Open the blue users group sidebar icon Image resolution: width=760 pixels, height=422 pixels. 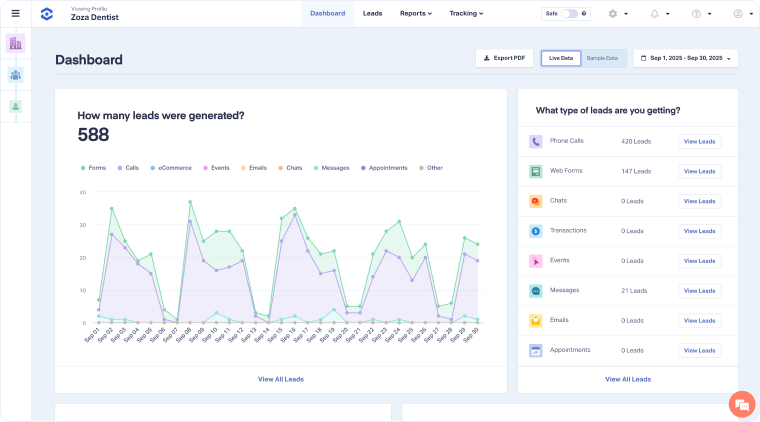(15, 75)
